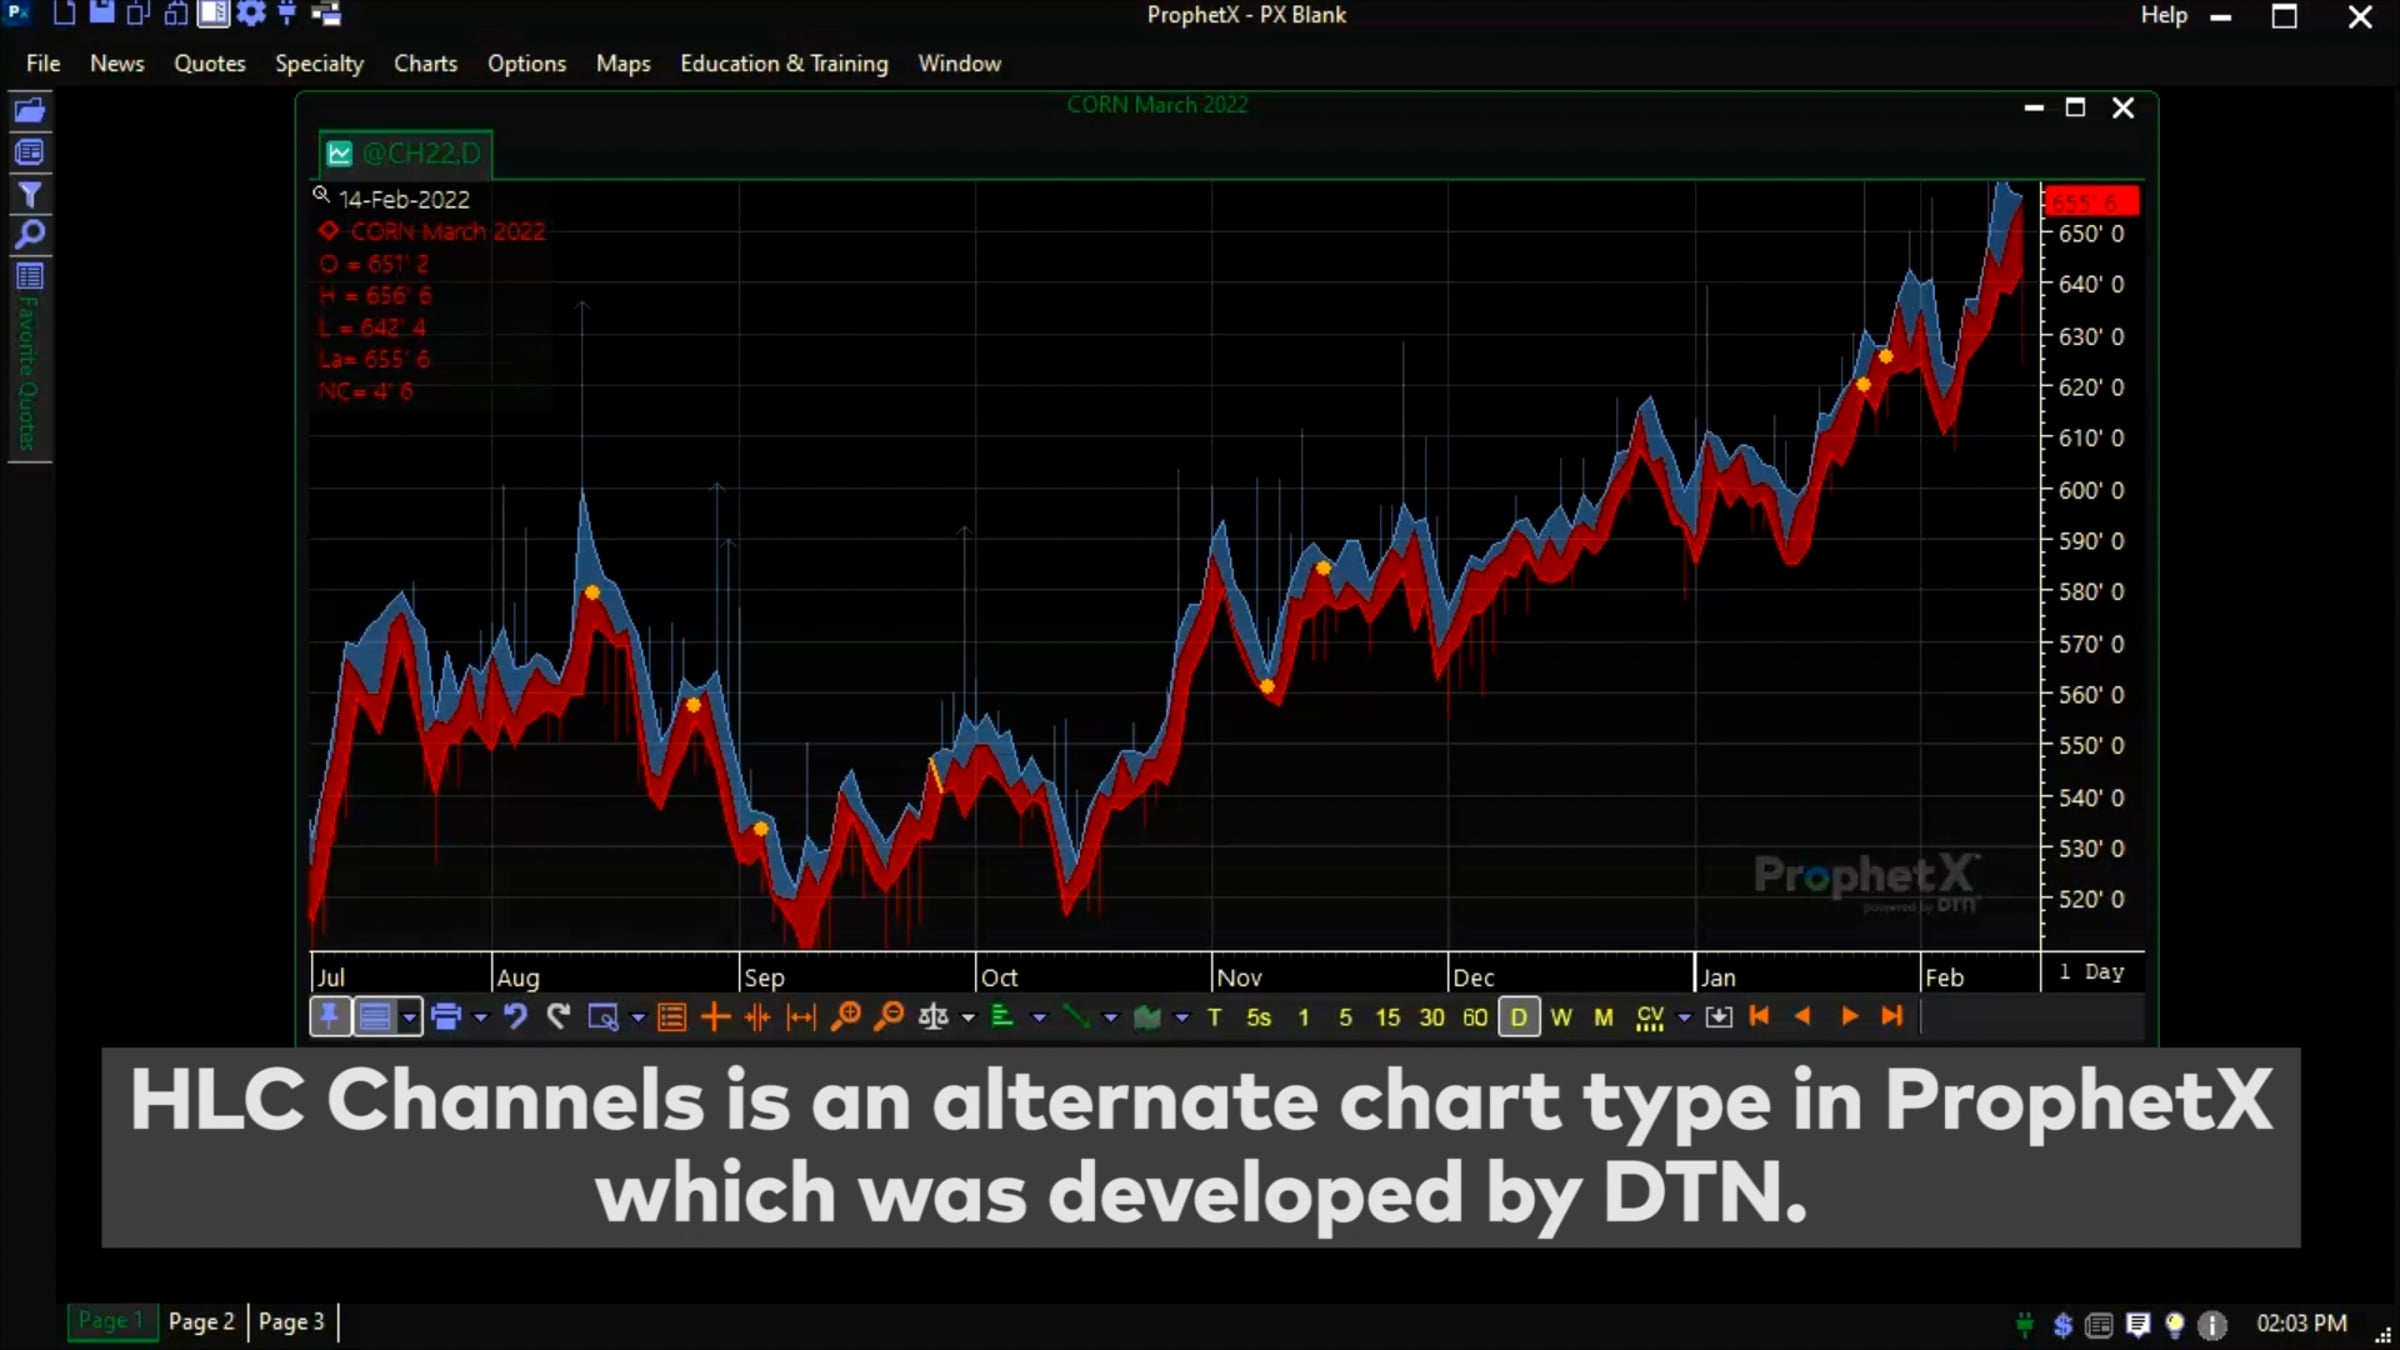Select the @CH22,D chart tab

[x=405, y=154]
